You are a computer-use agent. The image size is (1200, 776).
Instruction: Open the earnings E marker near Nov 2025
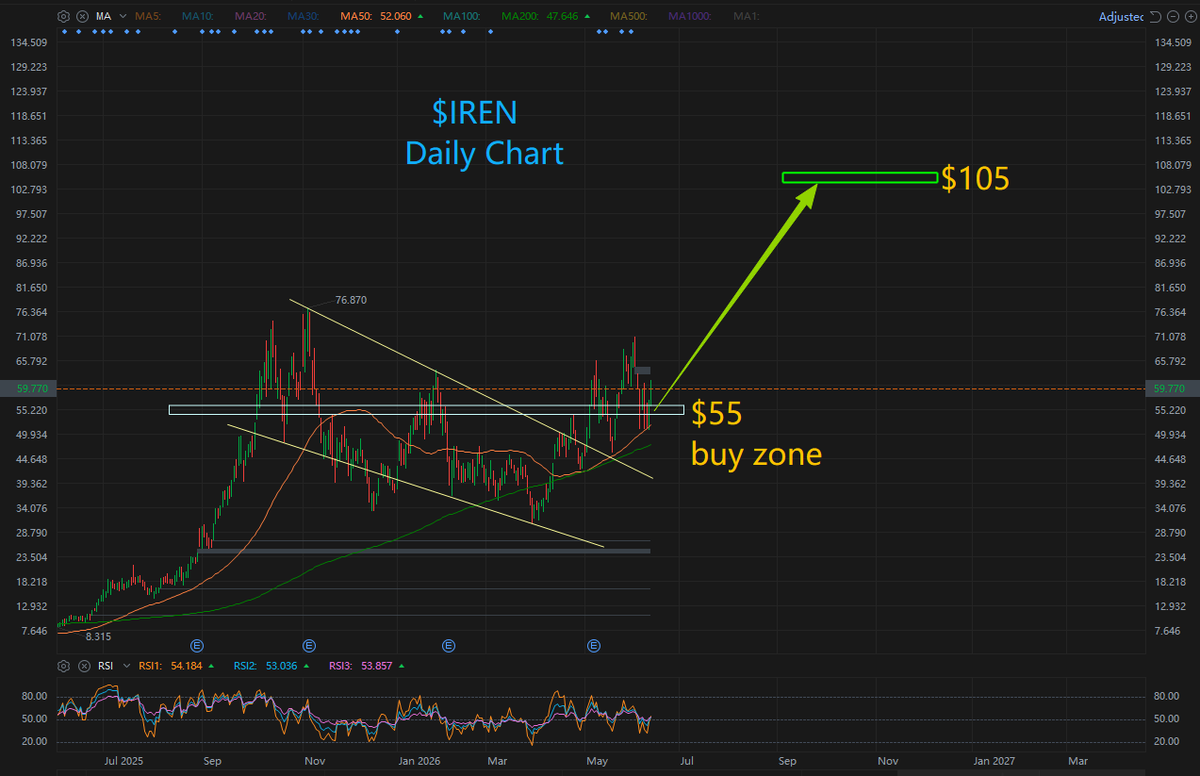pyautogui.click(x=309, y=646)
